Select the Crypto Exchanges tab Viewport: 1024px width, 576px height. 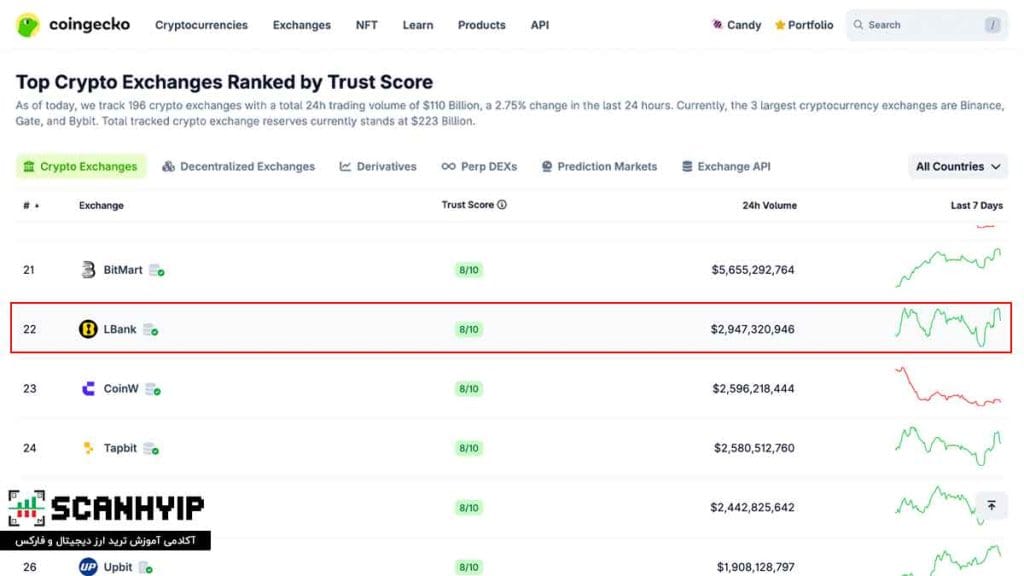coord(81,167)
